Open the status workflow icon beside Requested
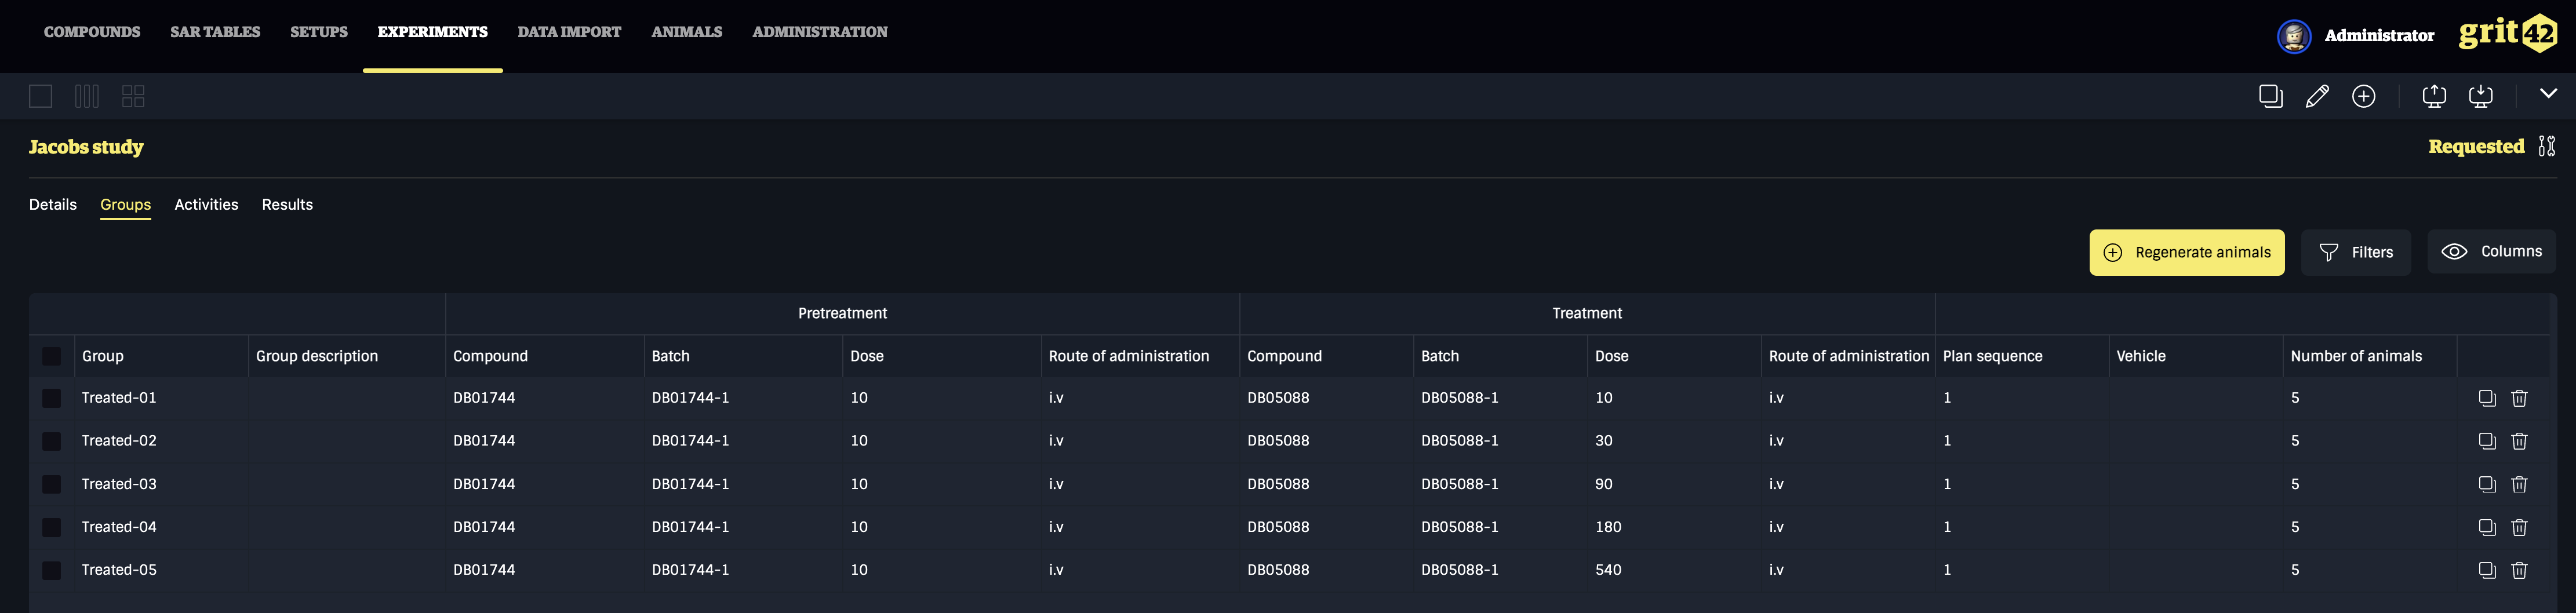The image size is (2576, 613). pos(2546,146)
